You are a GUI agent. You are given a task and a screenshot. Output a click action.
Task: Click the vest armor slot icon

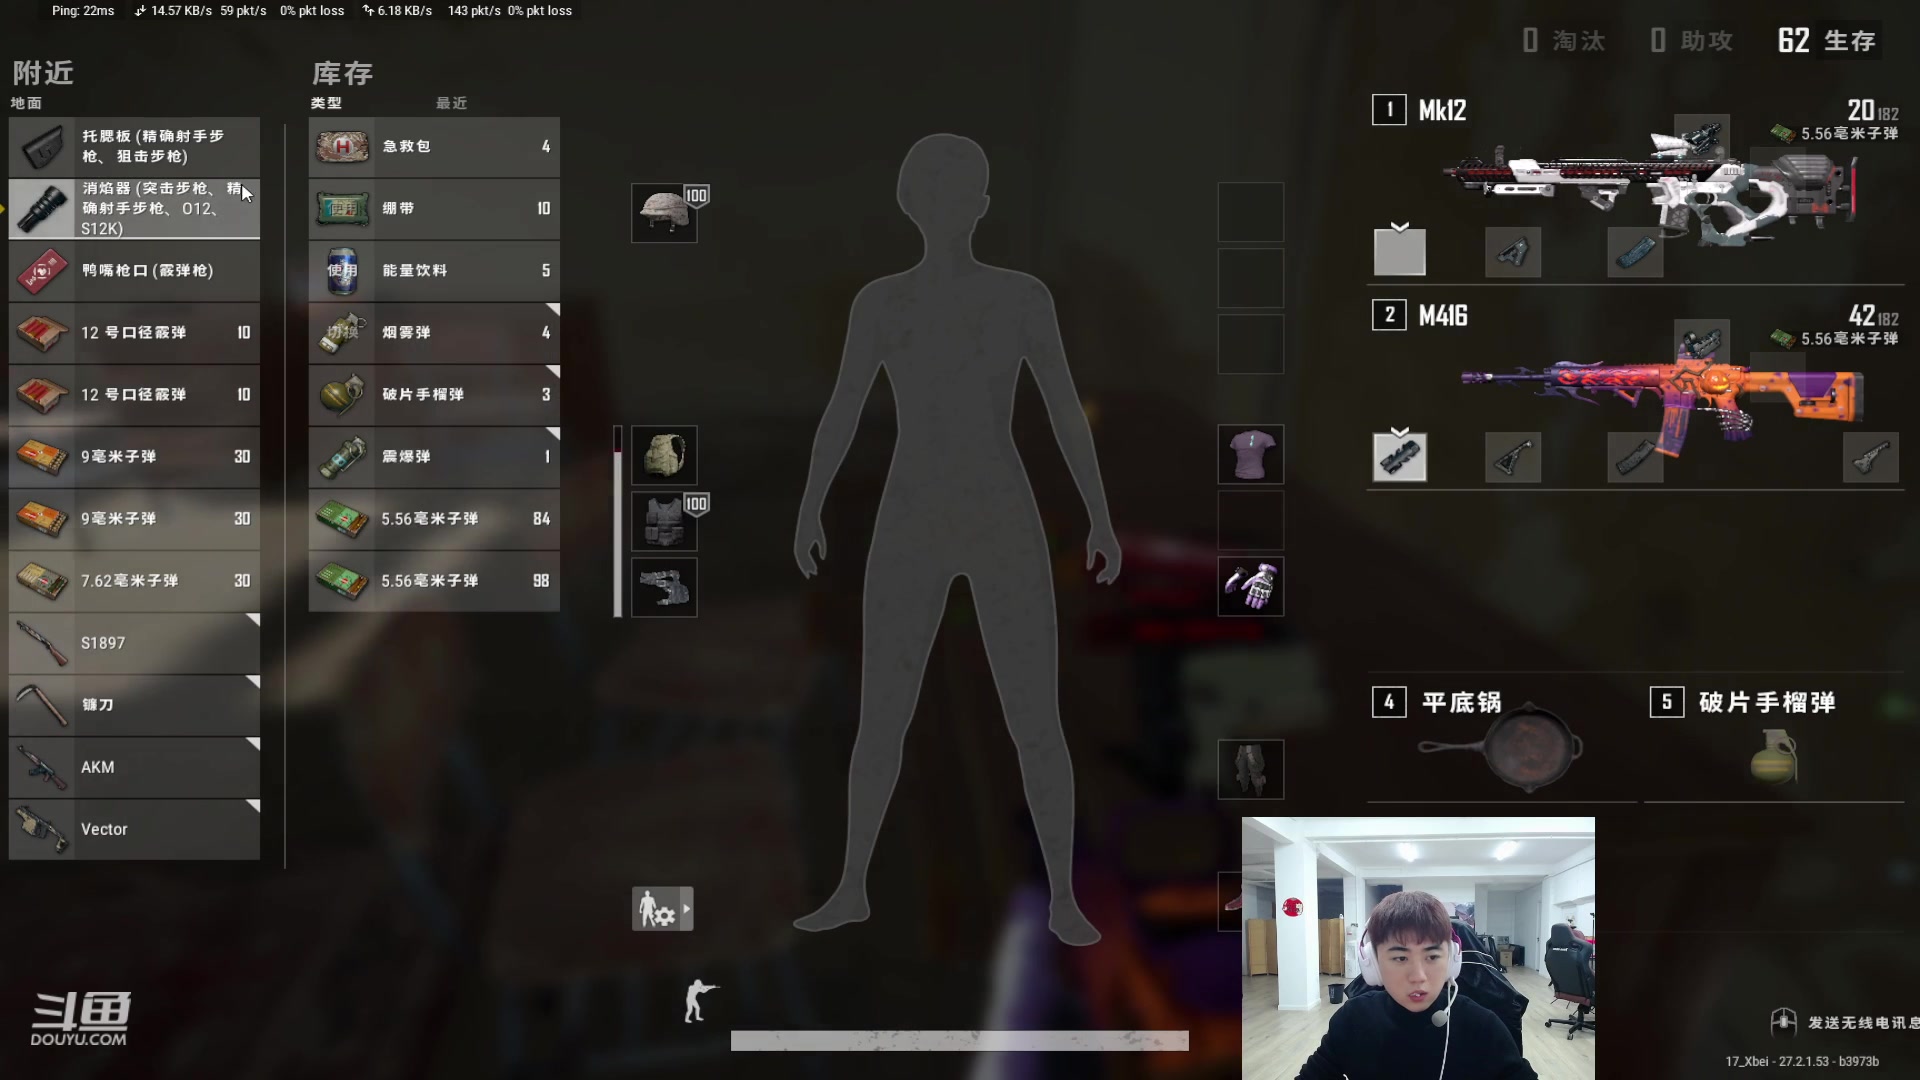coord(664,522)
